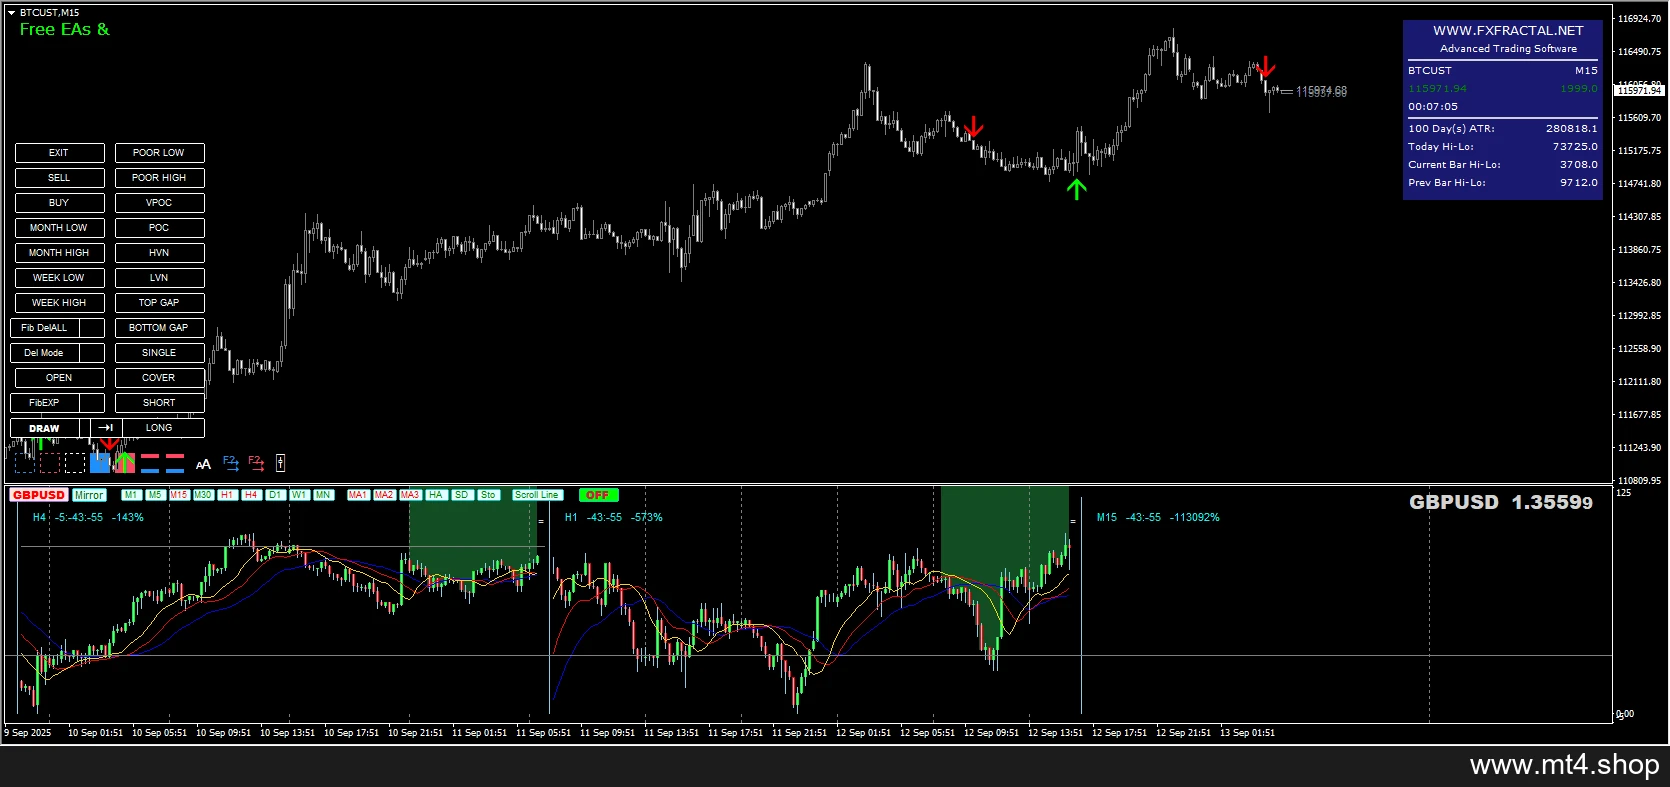Toggle the HA Heiken Ashi indicator
Screen dimensions: 1670x787
(436, 495)
